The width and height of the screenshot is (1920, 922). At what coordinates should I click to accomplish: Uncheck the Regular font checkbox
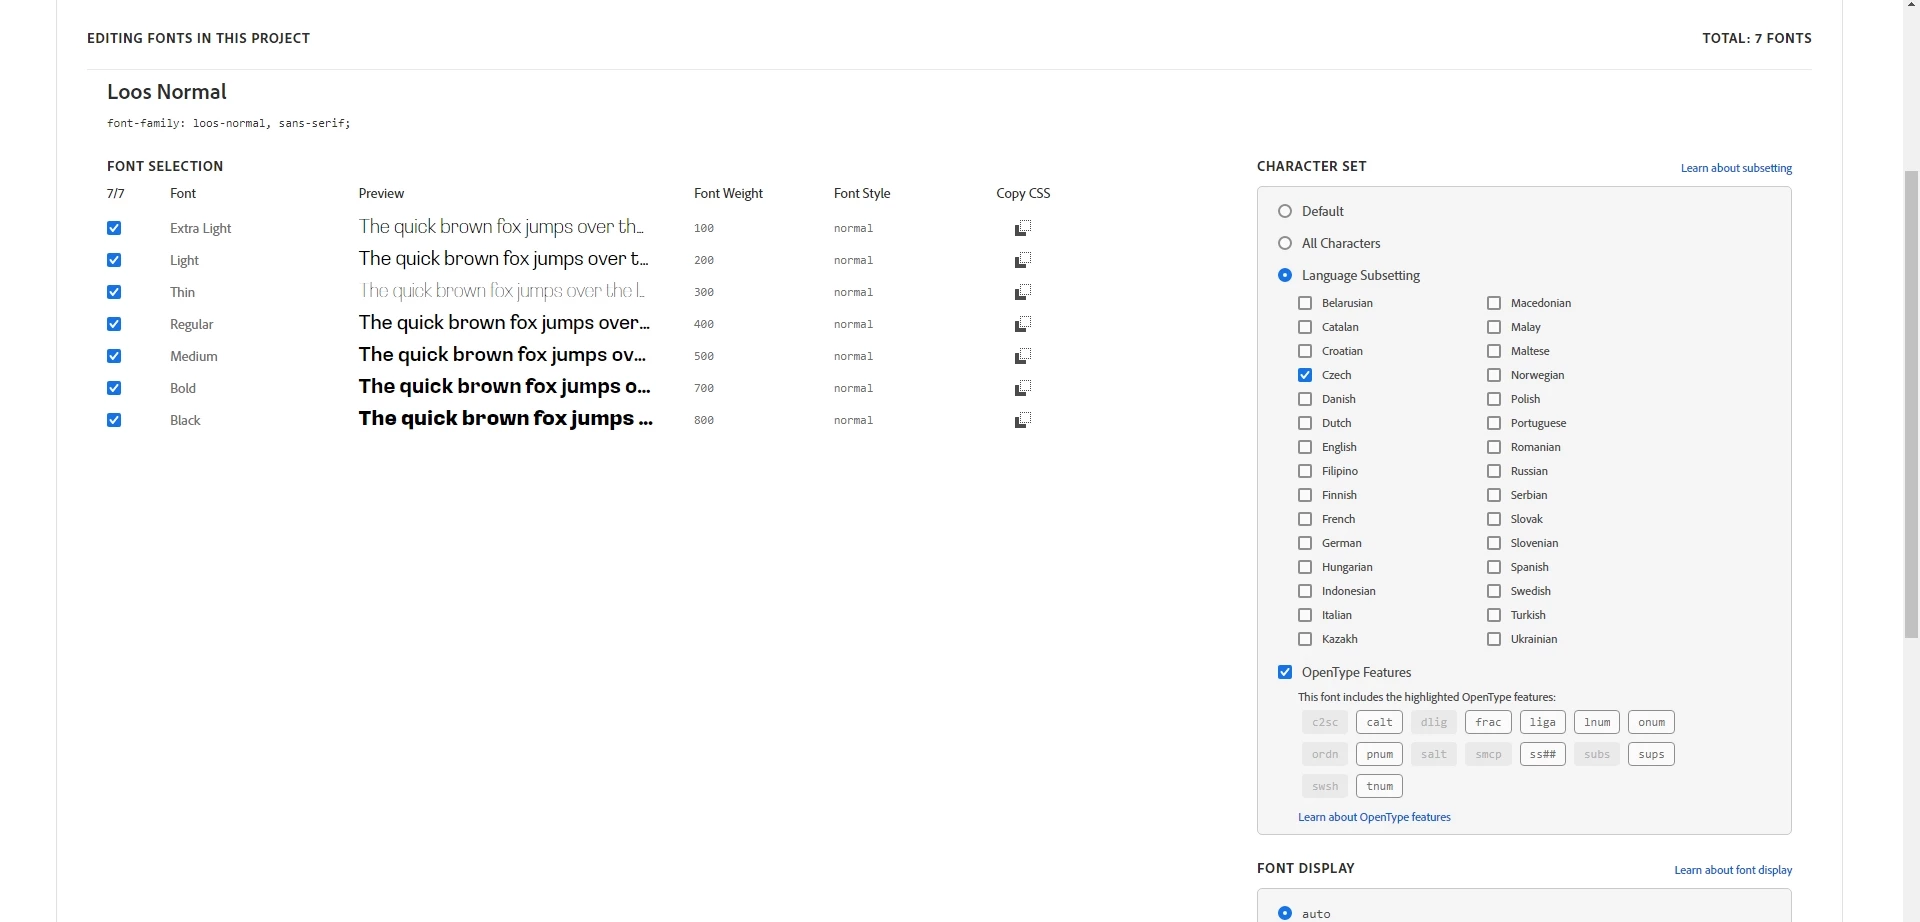tap(114, 324)
